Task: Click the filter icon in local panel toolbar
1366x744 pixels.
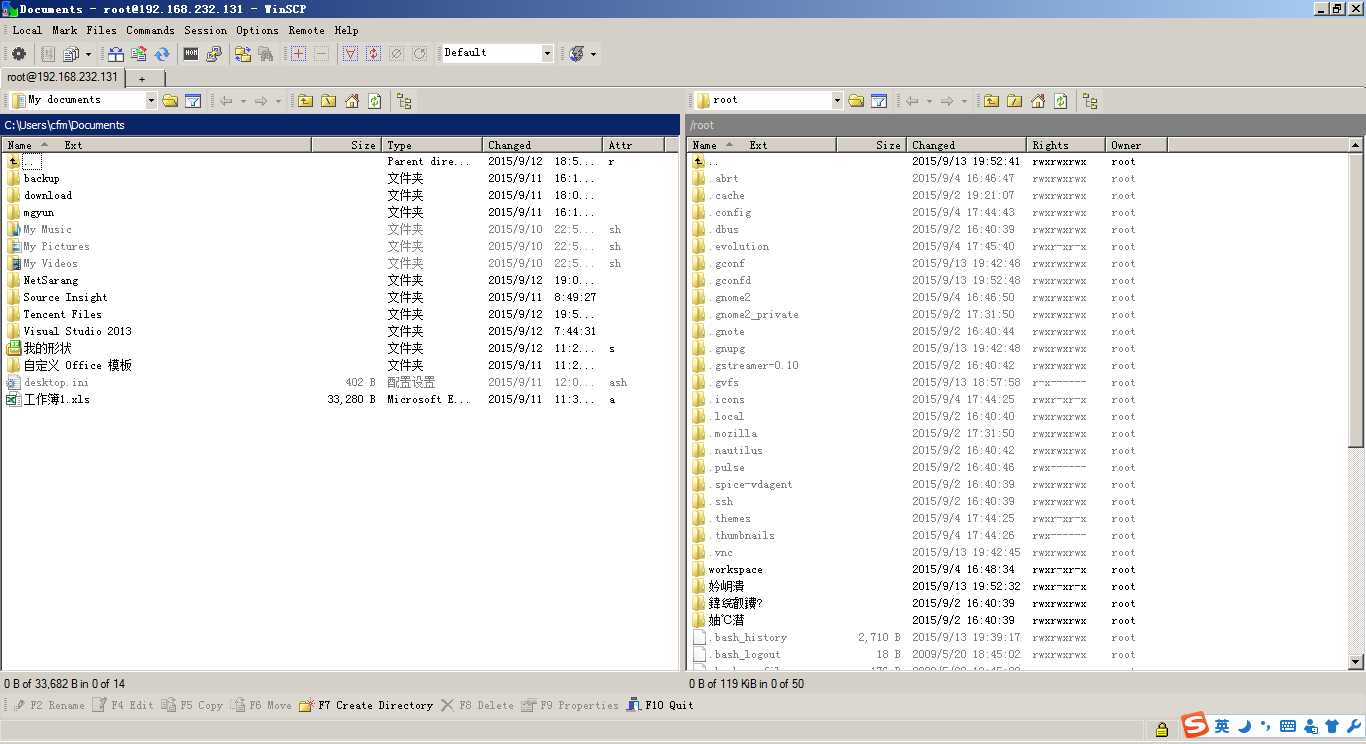Action: pos(193,101)
